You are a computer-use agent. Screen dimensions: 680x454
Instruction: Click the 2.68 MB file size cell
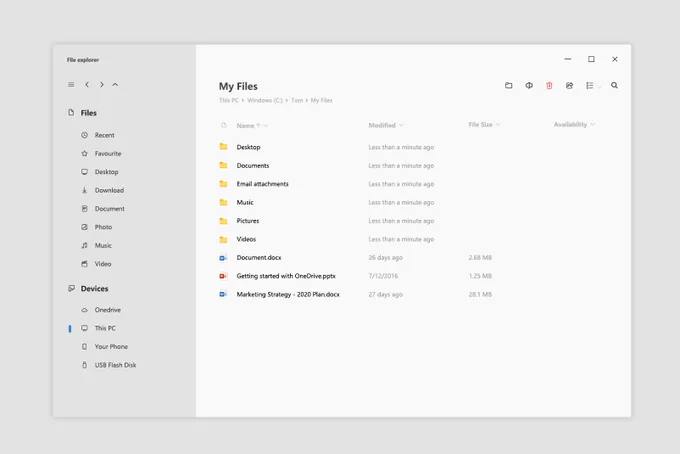[480, 258]
